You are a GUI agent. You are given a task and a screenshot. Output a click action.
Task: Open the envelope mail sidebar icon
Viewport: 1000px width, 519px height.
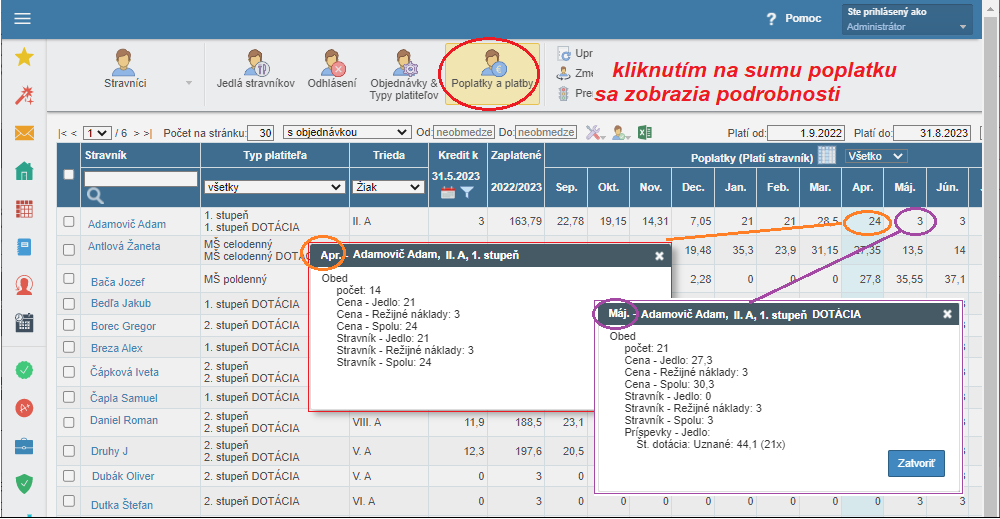(24, 133)
